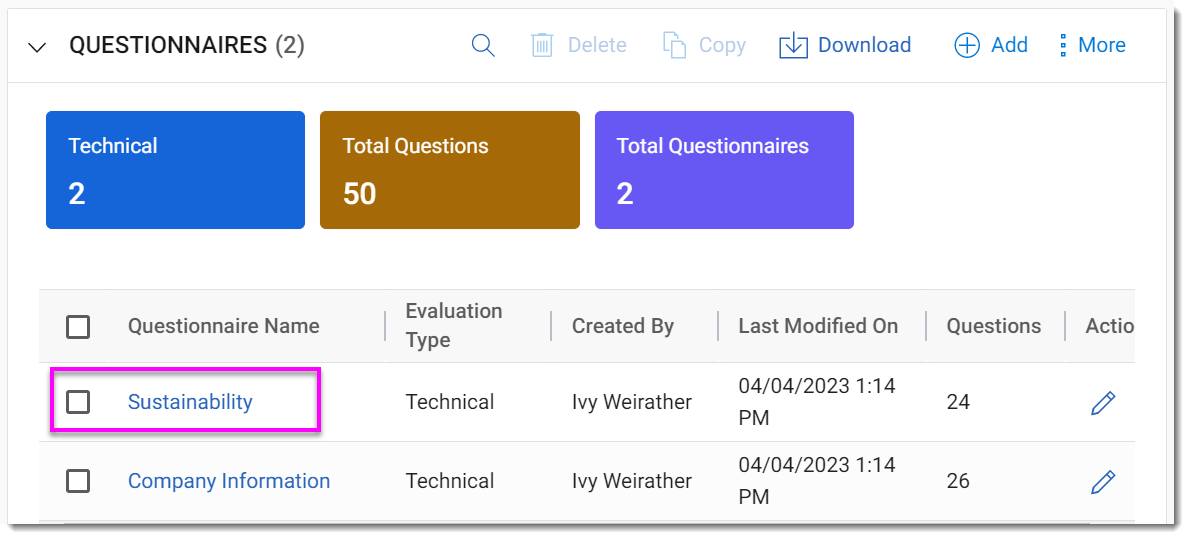The image size is (1189, 539).
Task: Check the Sustainability row checkbox
Action: click(x=78, y=402)
